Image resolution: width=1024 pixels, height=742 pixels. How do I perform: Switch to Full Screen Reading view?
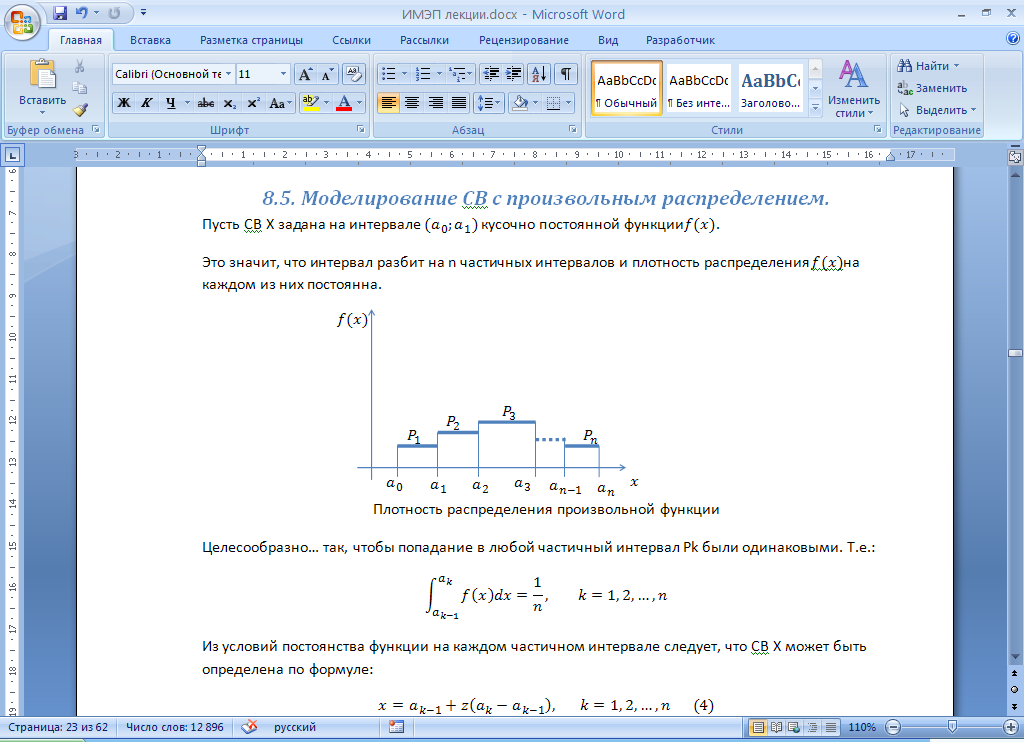pyautogui.click(x=776, y=727)
